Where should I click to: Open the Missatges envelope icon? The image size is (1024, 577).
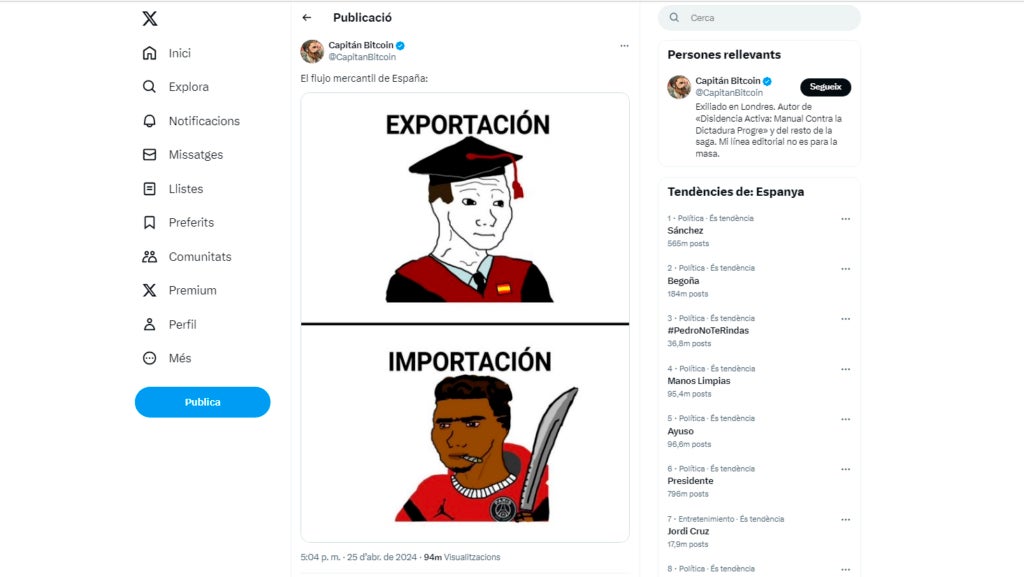pyautogui.click(x=150, y=155)
